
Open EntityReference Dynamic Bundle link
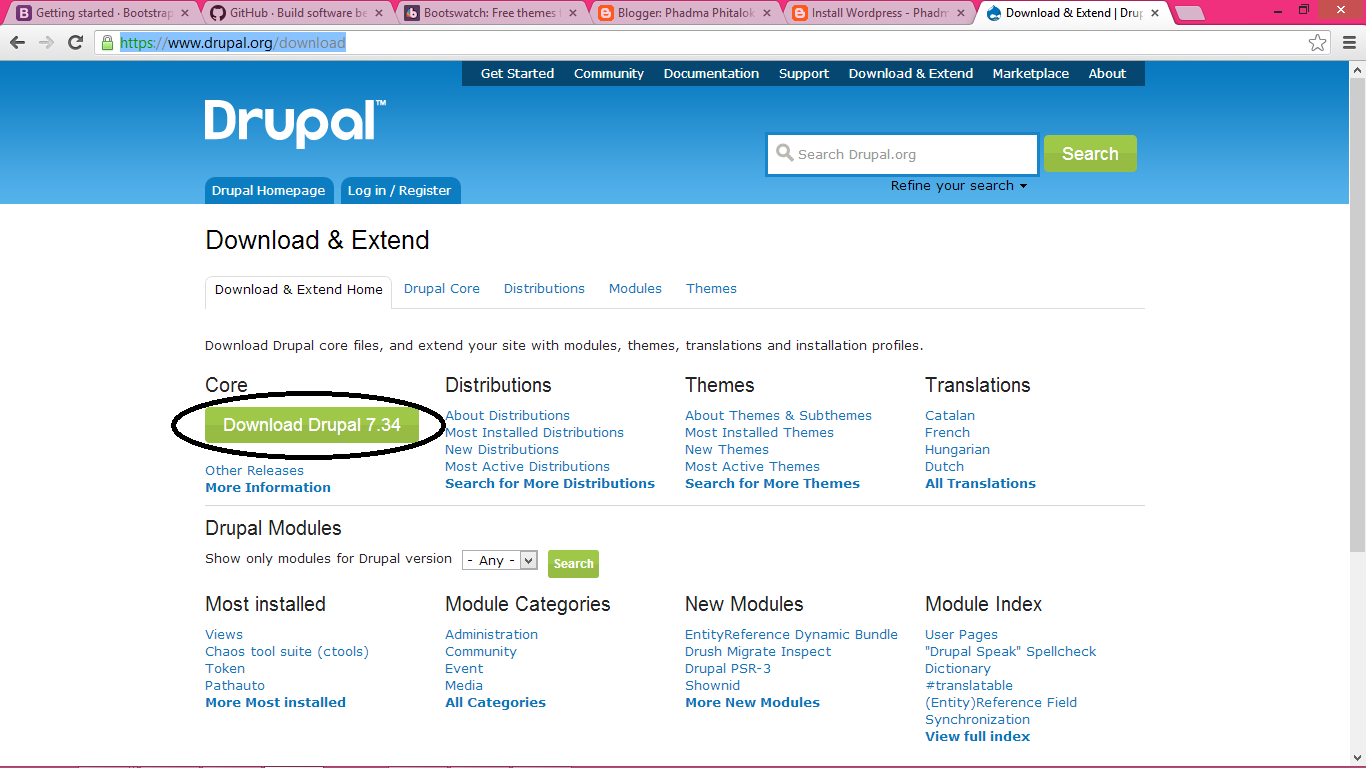pyautogui.click(x=791, y=634)
